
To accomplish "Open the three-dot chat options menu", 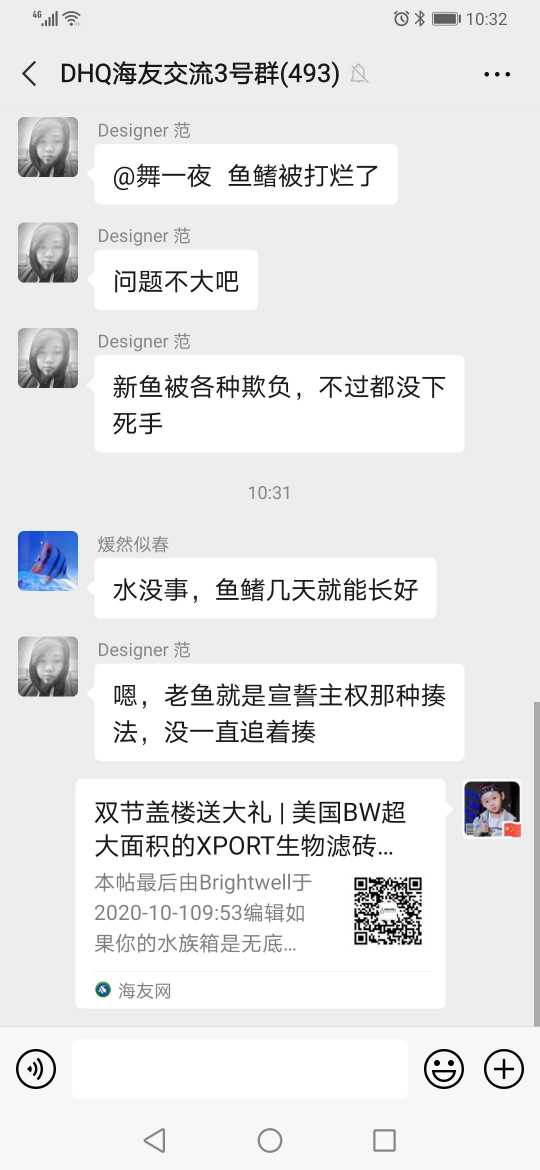I will point(497,74).
